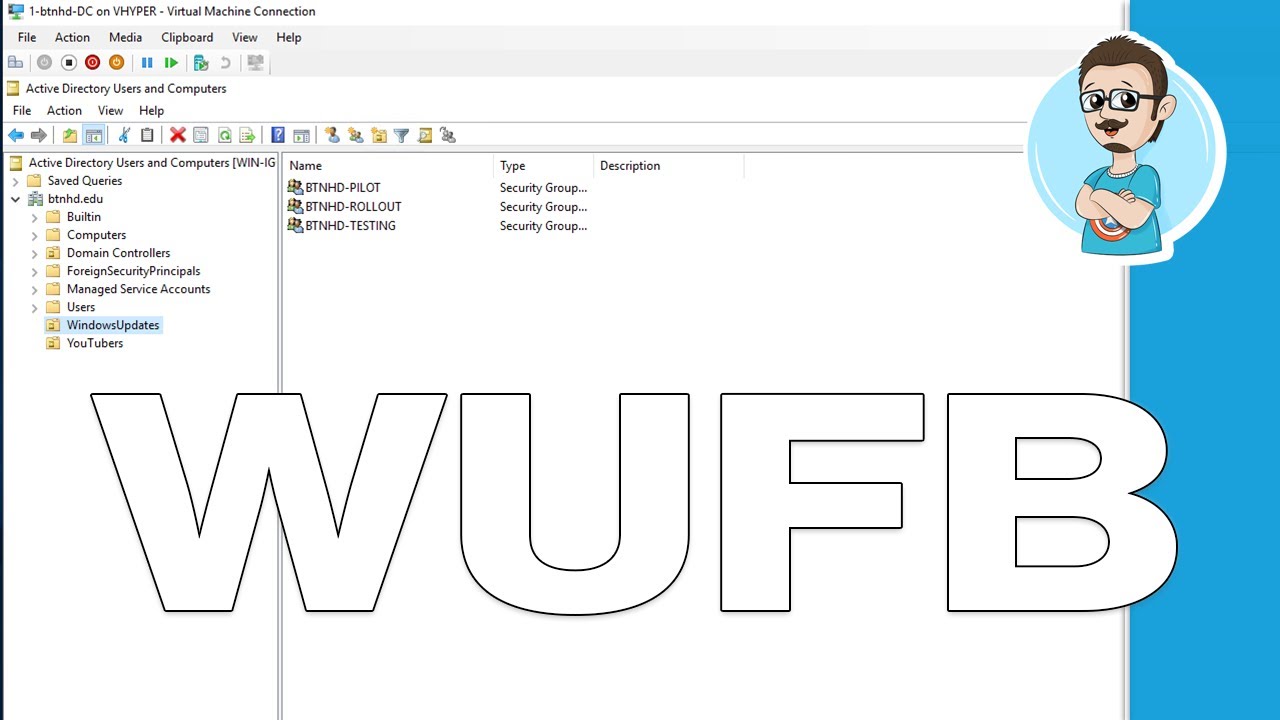Open the ADUC File menu
The width and height of the screenshot is (1280, 720).
[x=22, y=110]
